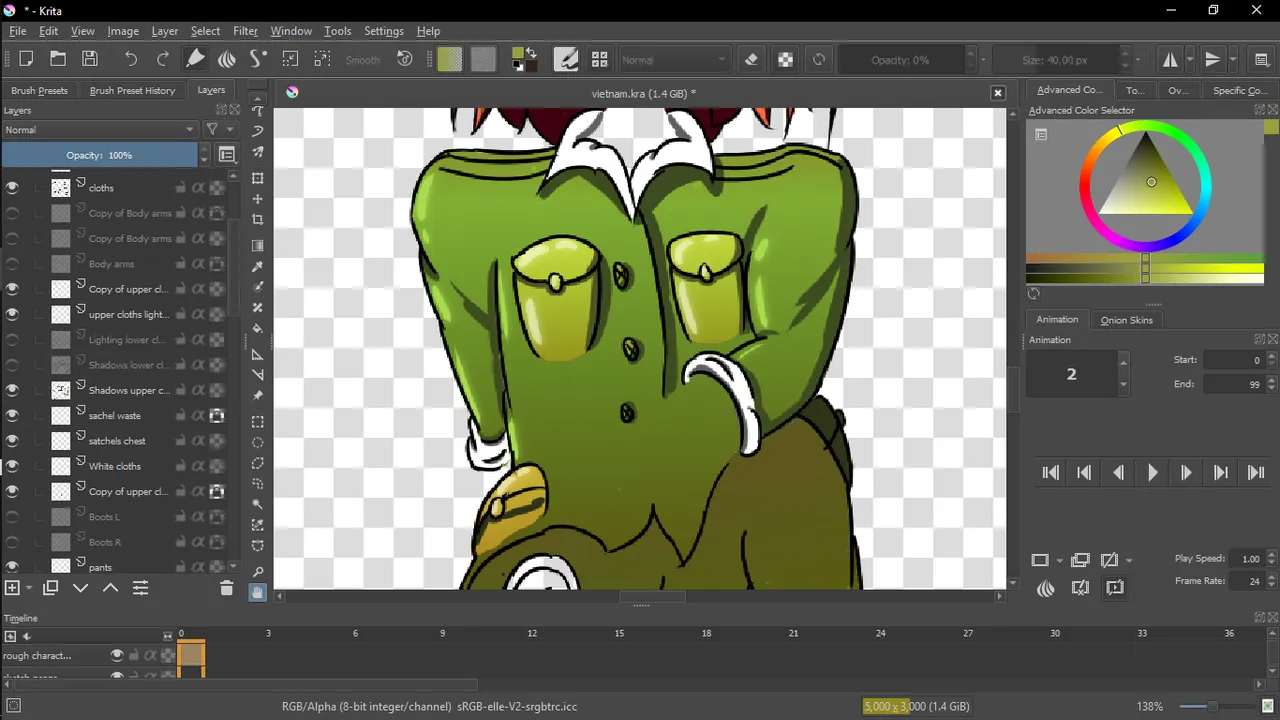The width and height of the screenshot is (1280, 720).
Task: Save the document via floppy icon
Action: (x=90, y=59)
